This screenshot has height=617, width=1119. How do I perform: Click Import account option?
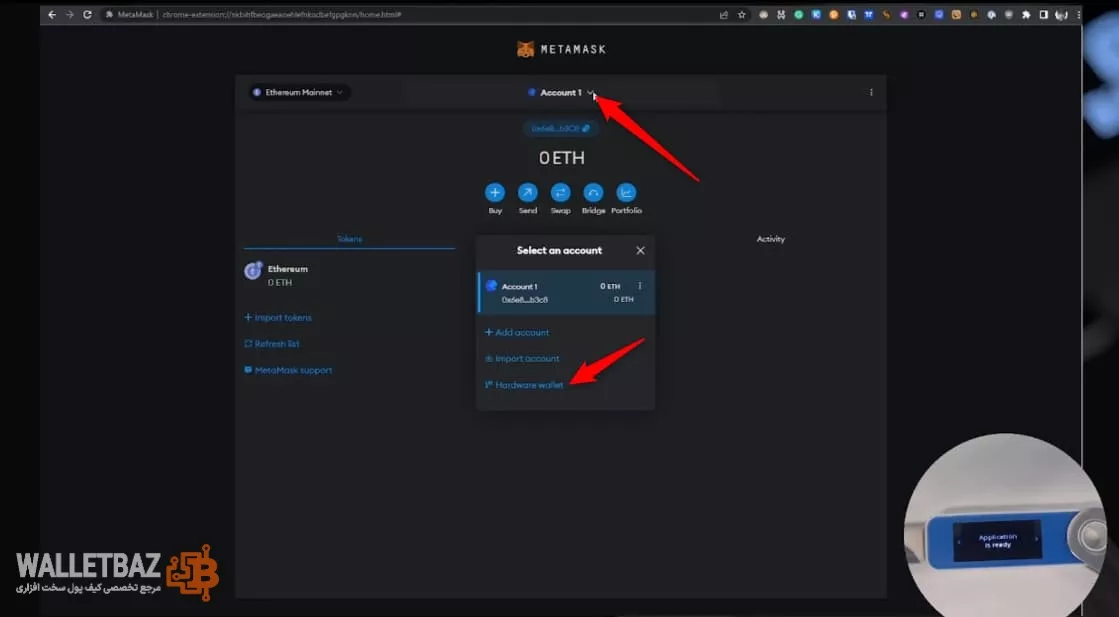pos(522,358)
